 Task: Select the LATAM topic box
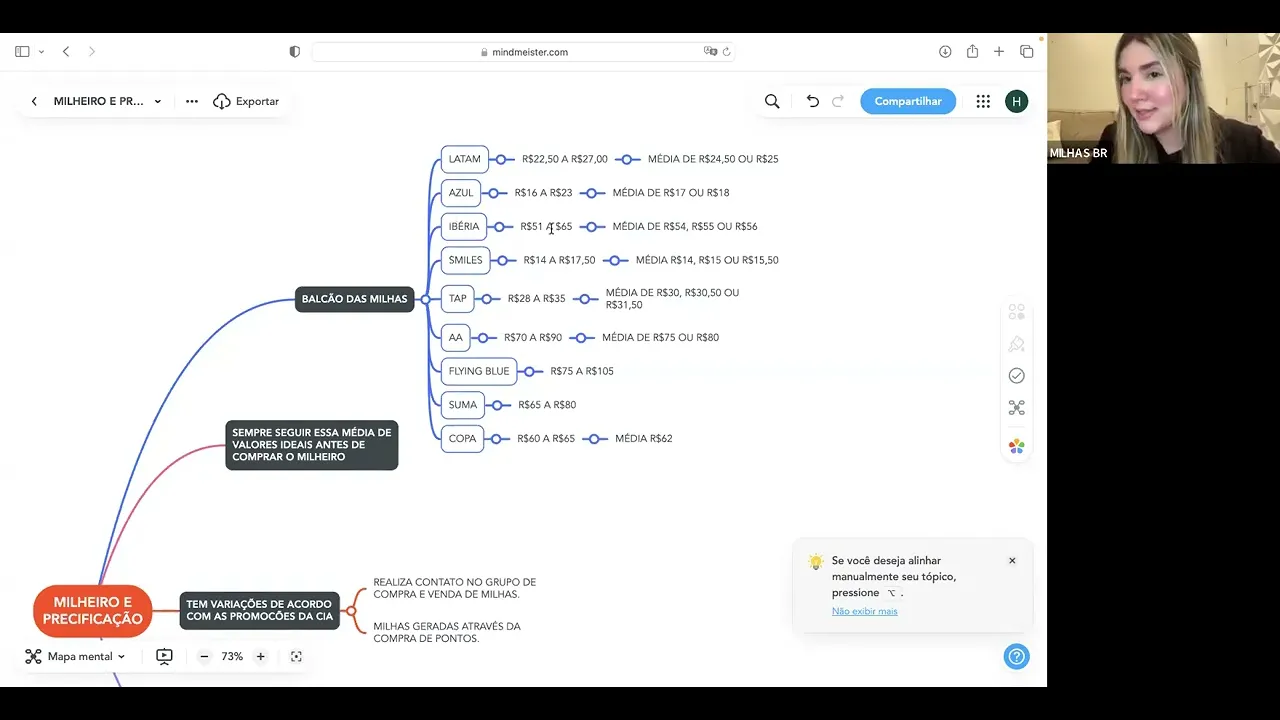click(x=465, y=159)
